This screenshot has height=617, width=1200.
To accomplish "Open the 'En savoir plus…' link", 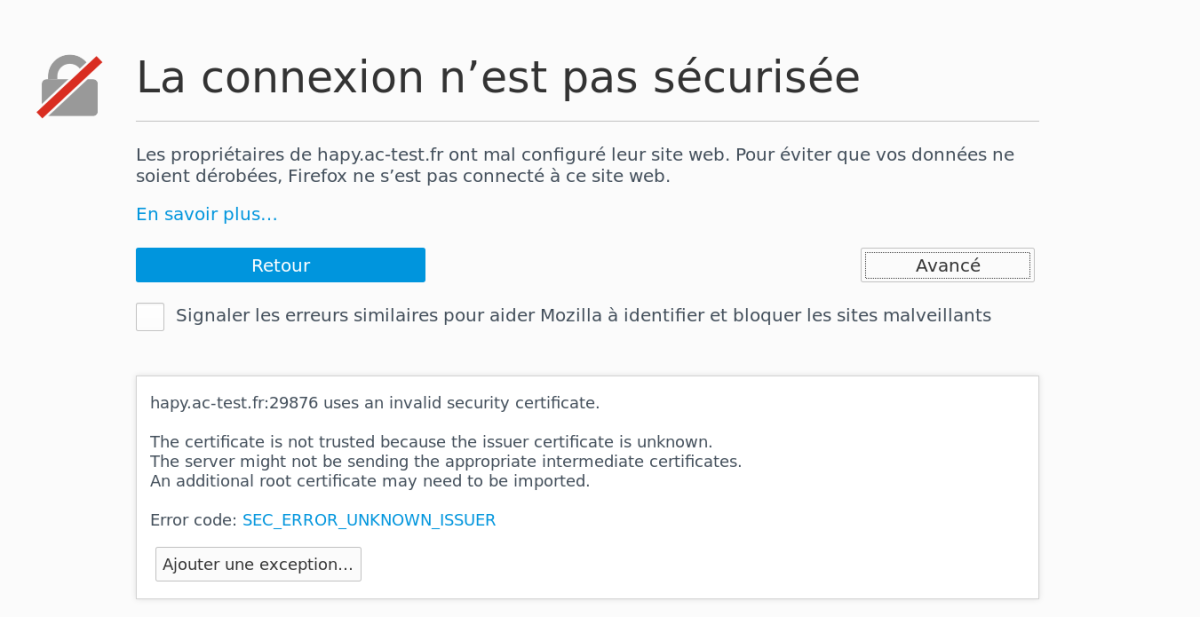I will tap(207, 214).
